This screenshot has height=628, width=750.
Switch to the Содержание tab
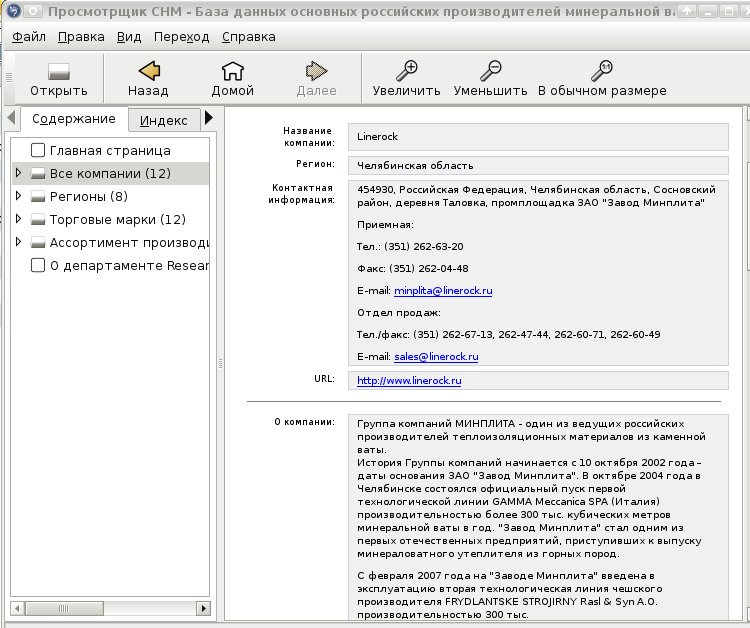pos(74,119)
